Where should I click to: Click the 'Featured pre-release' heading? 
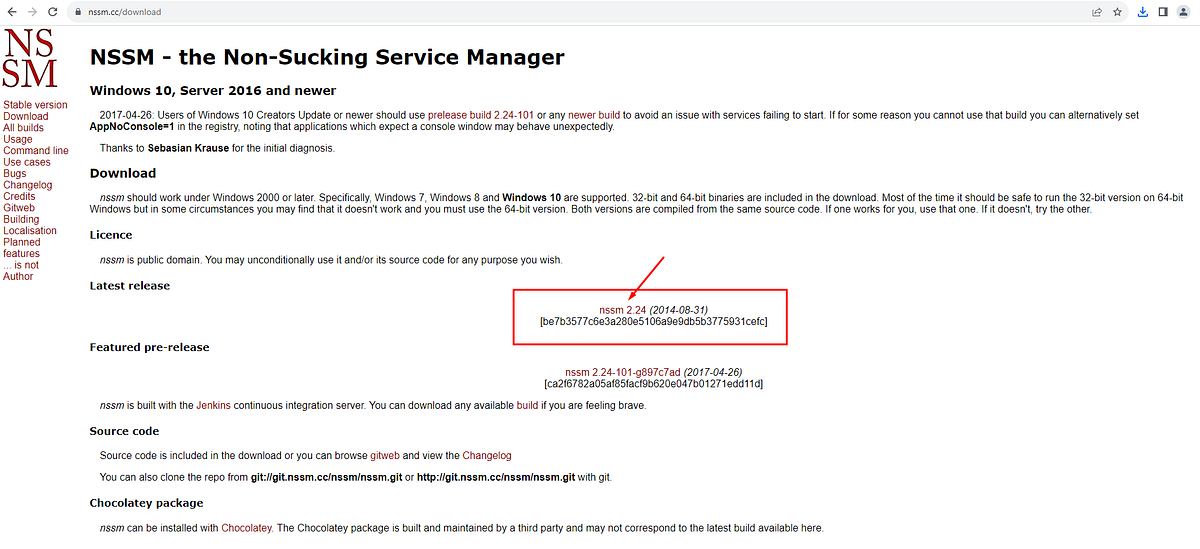(150, 347)
